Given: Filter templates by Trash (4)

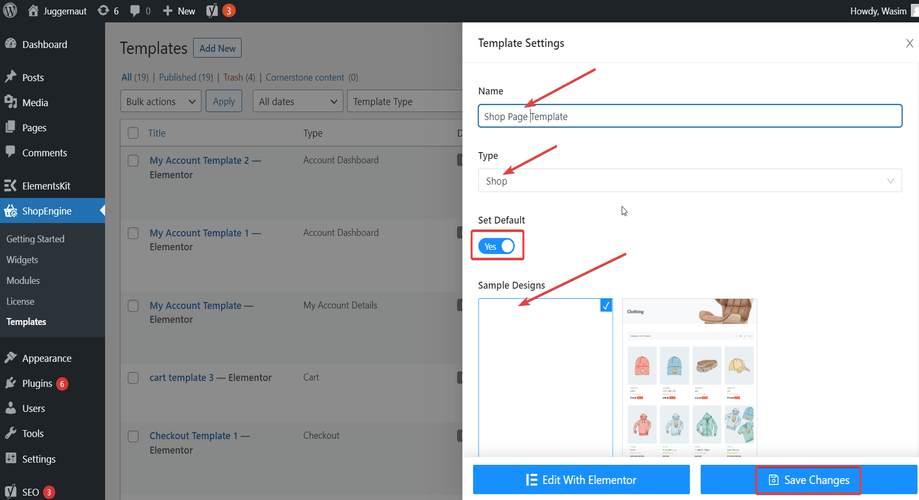Looking at the screenshot, I should pos(239,77).
